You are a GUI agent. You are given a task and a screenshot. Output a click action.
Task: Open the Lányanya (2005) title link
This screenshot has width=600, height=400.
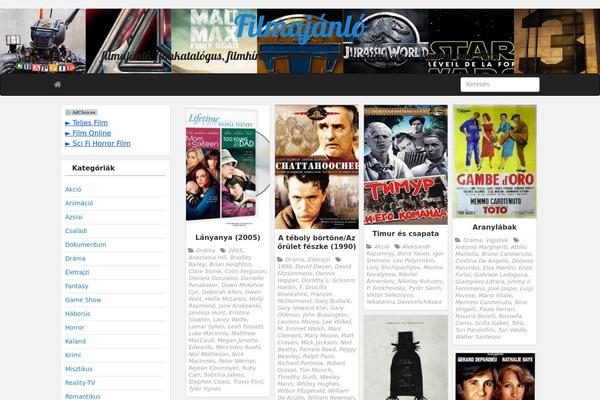point(228,237)
